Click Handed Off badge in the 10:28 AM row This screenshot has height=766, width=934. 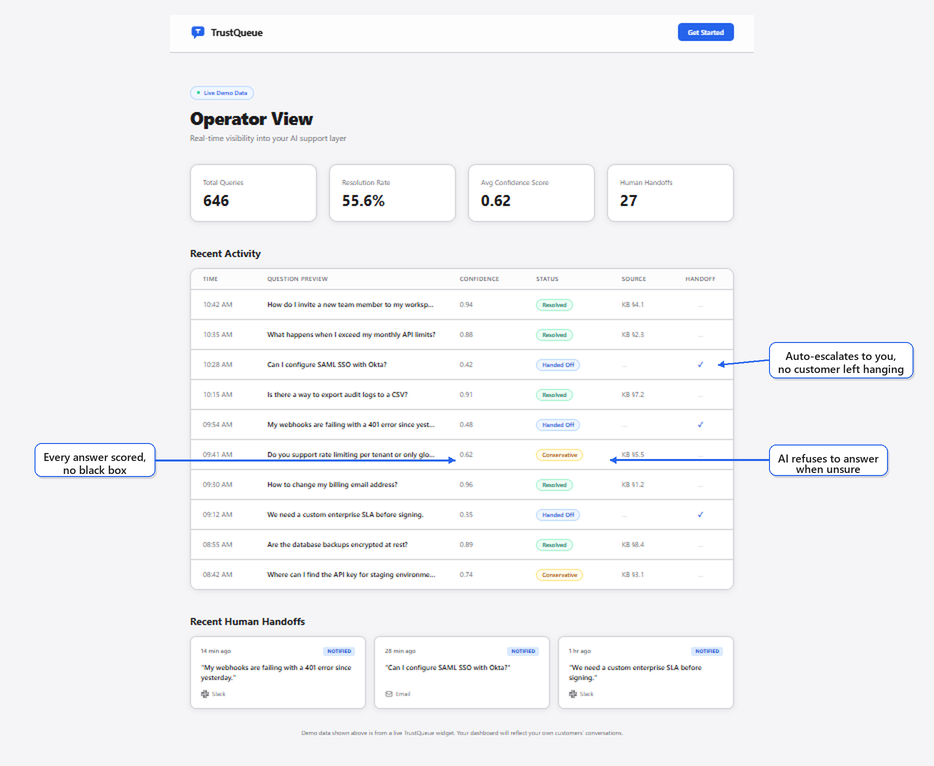coord(558,365)
